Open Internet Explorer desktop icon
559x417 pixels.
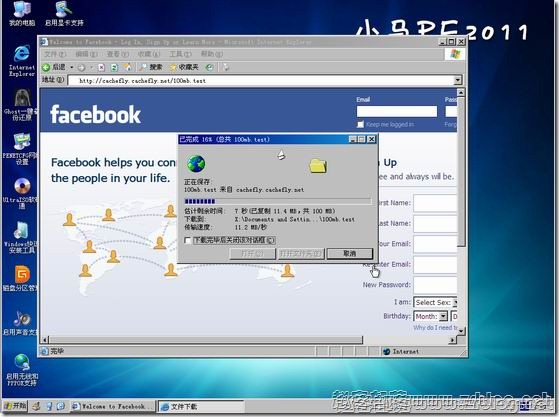tap(22, 61)
